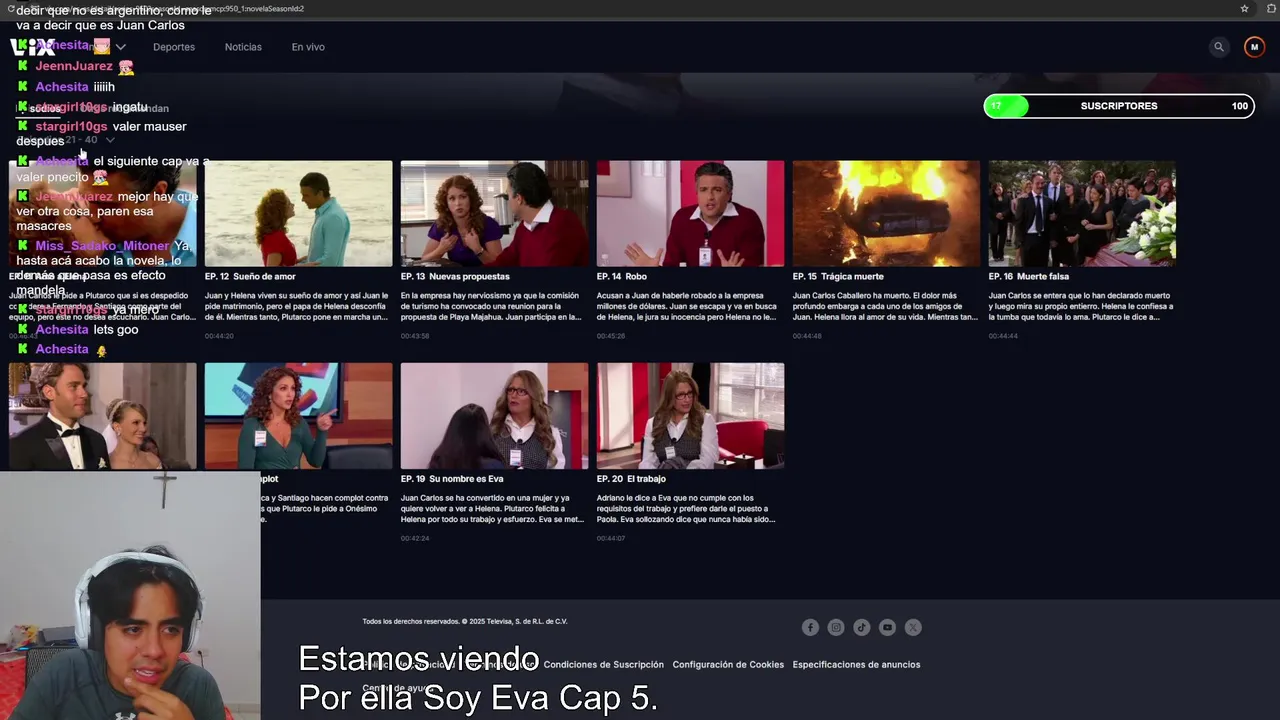This screenshot has height=720, width=1280.
Task: Play episode 15 Trágica muerte thumbnail
Action: [x=887, y=214]
